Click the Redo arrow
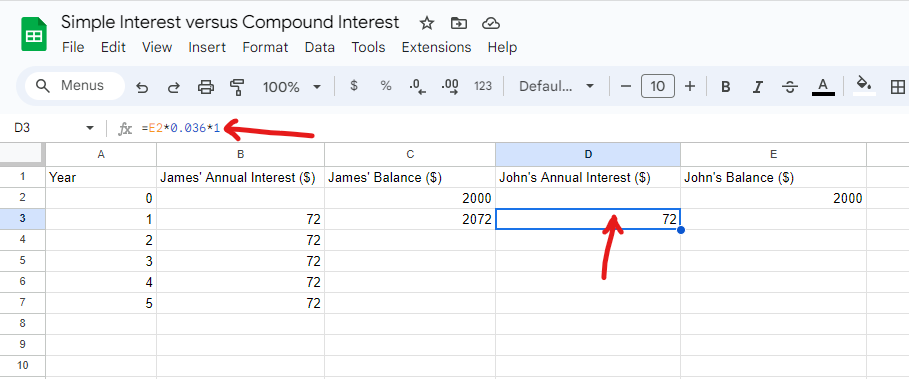The height and width of the screenshot is (379, 909). click(x=173, y=87)
